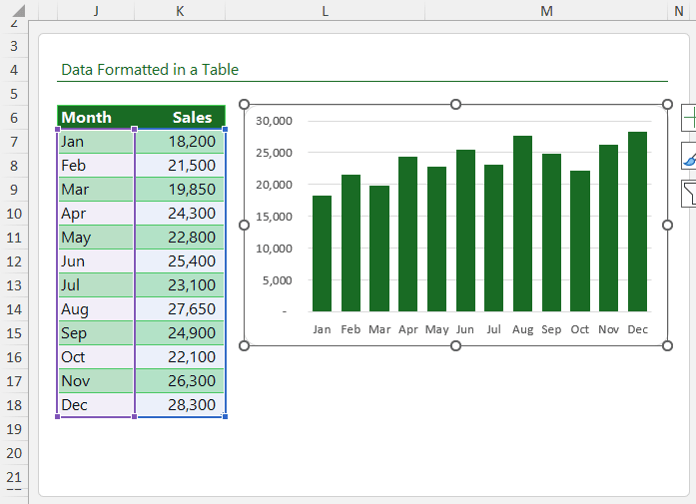696x504 pixels.
Task: Click the Oct cell in Month column
Action: tap(96, 357)
